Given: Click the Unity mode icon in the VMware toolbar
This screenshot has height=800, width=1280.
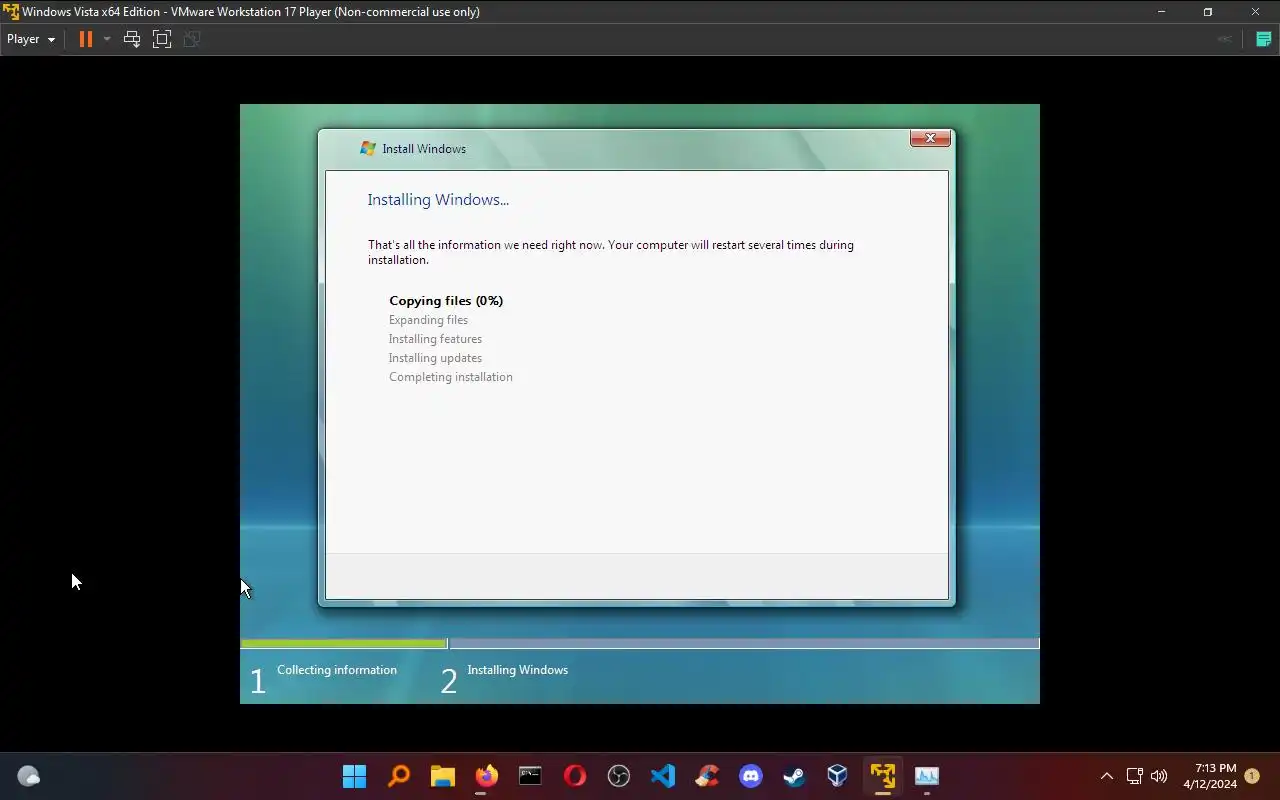Looking at the screenshot, I should 192,39.
